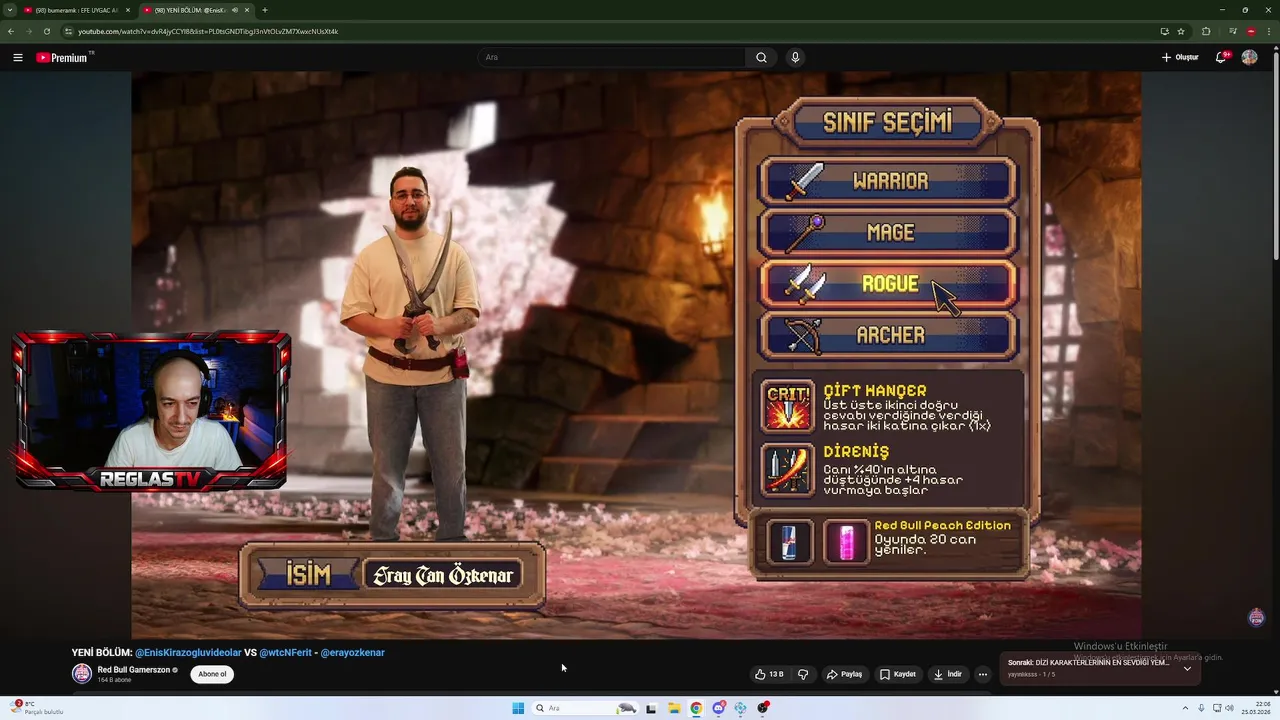Open Chrome from the taskbar

[696, 708]
